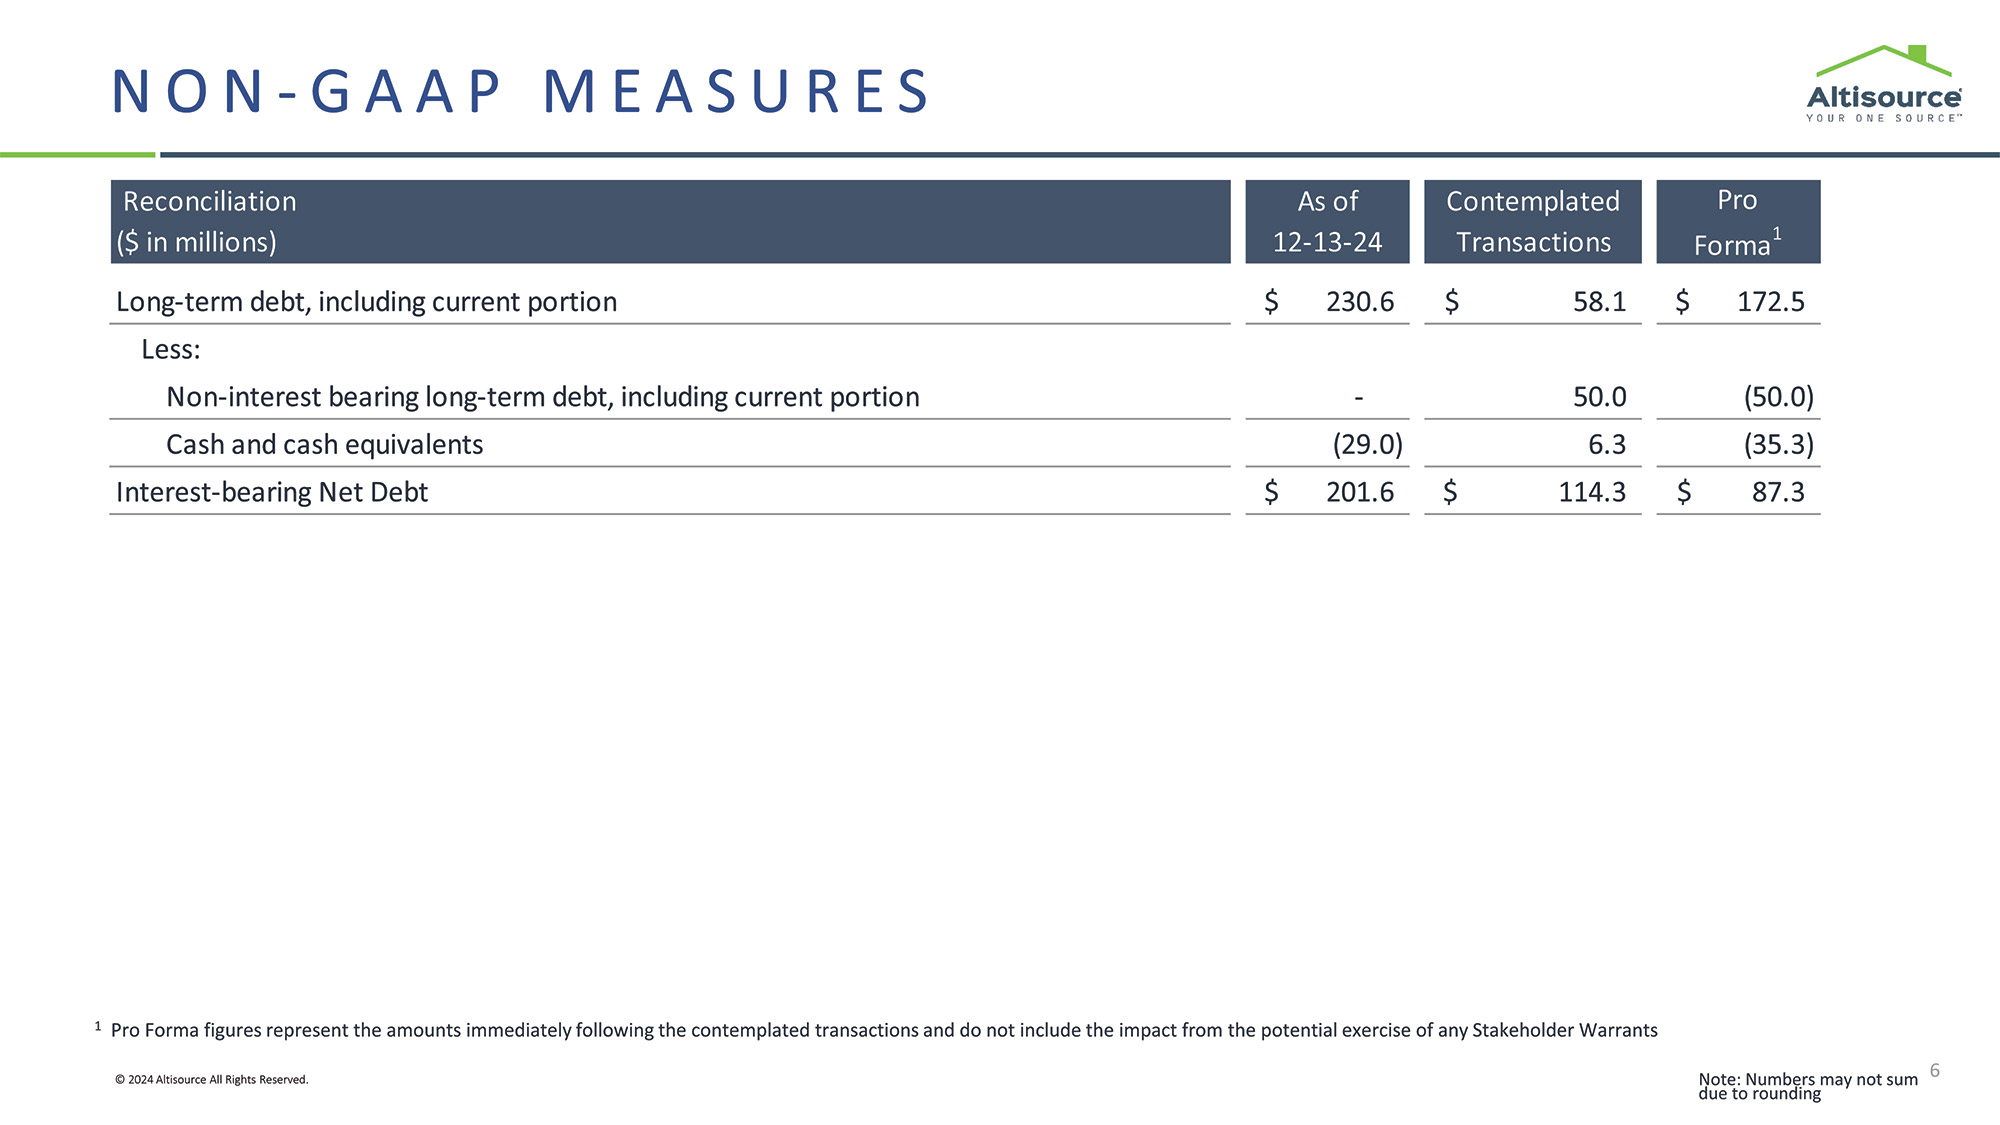Click the green accent line under title
Viewport: 2000px width, 1125px height.
[78, 155]
